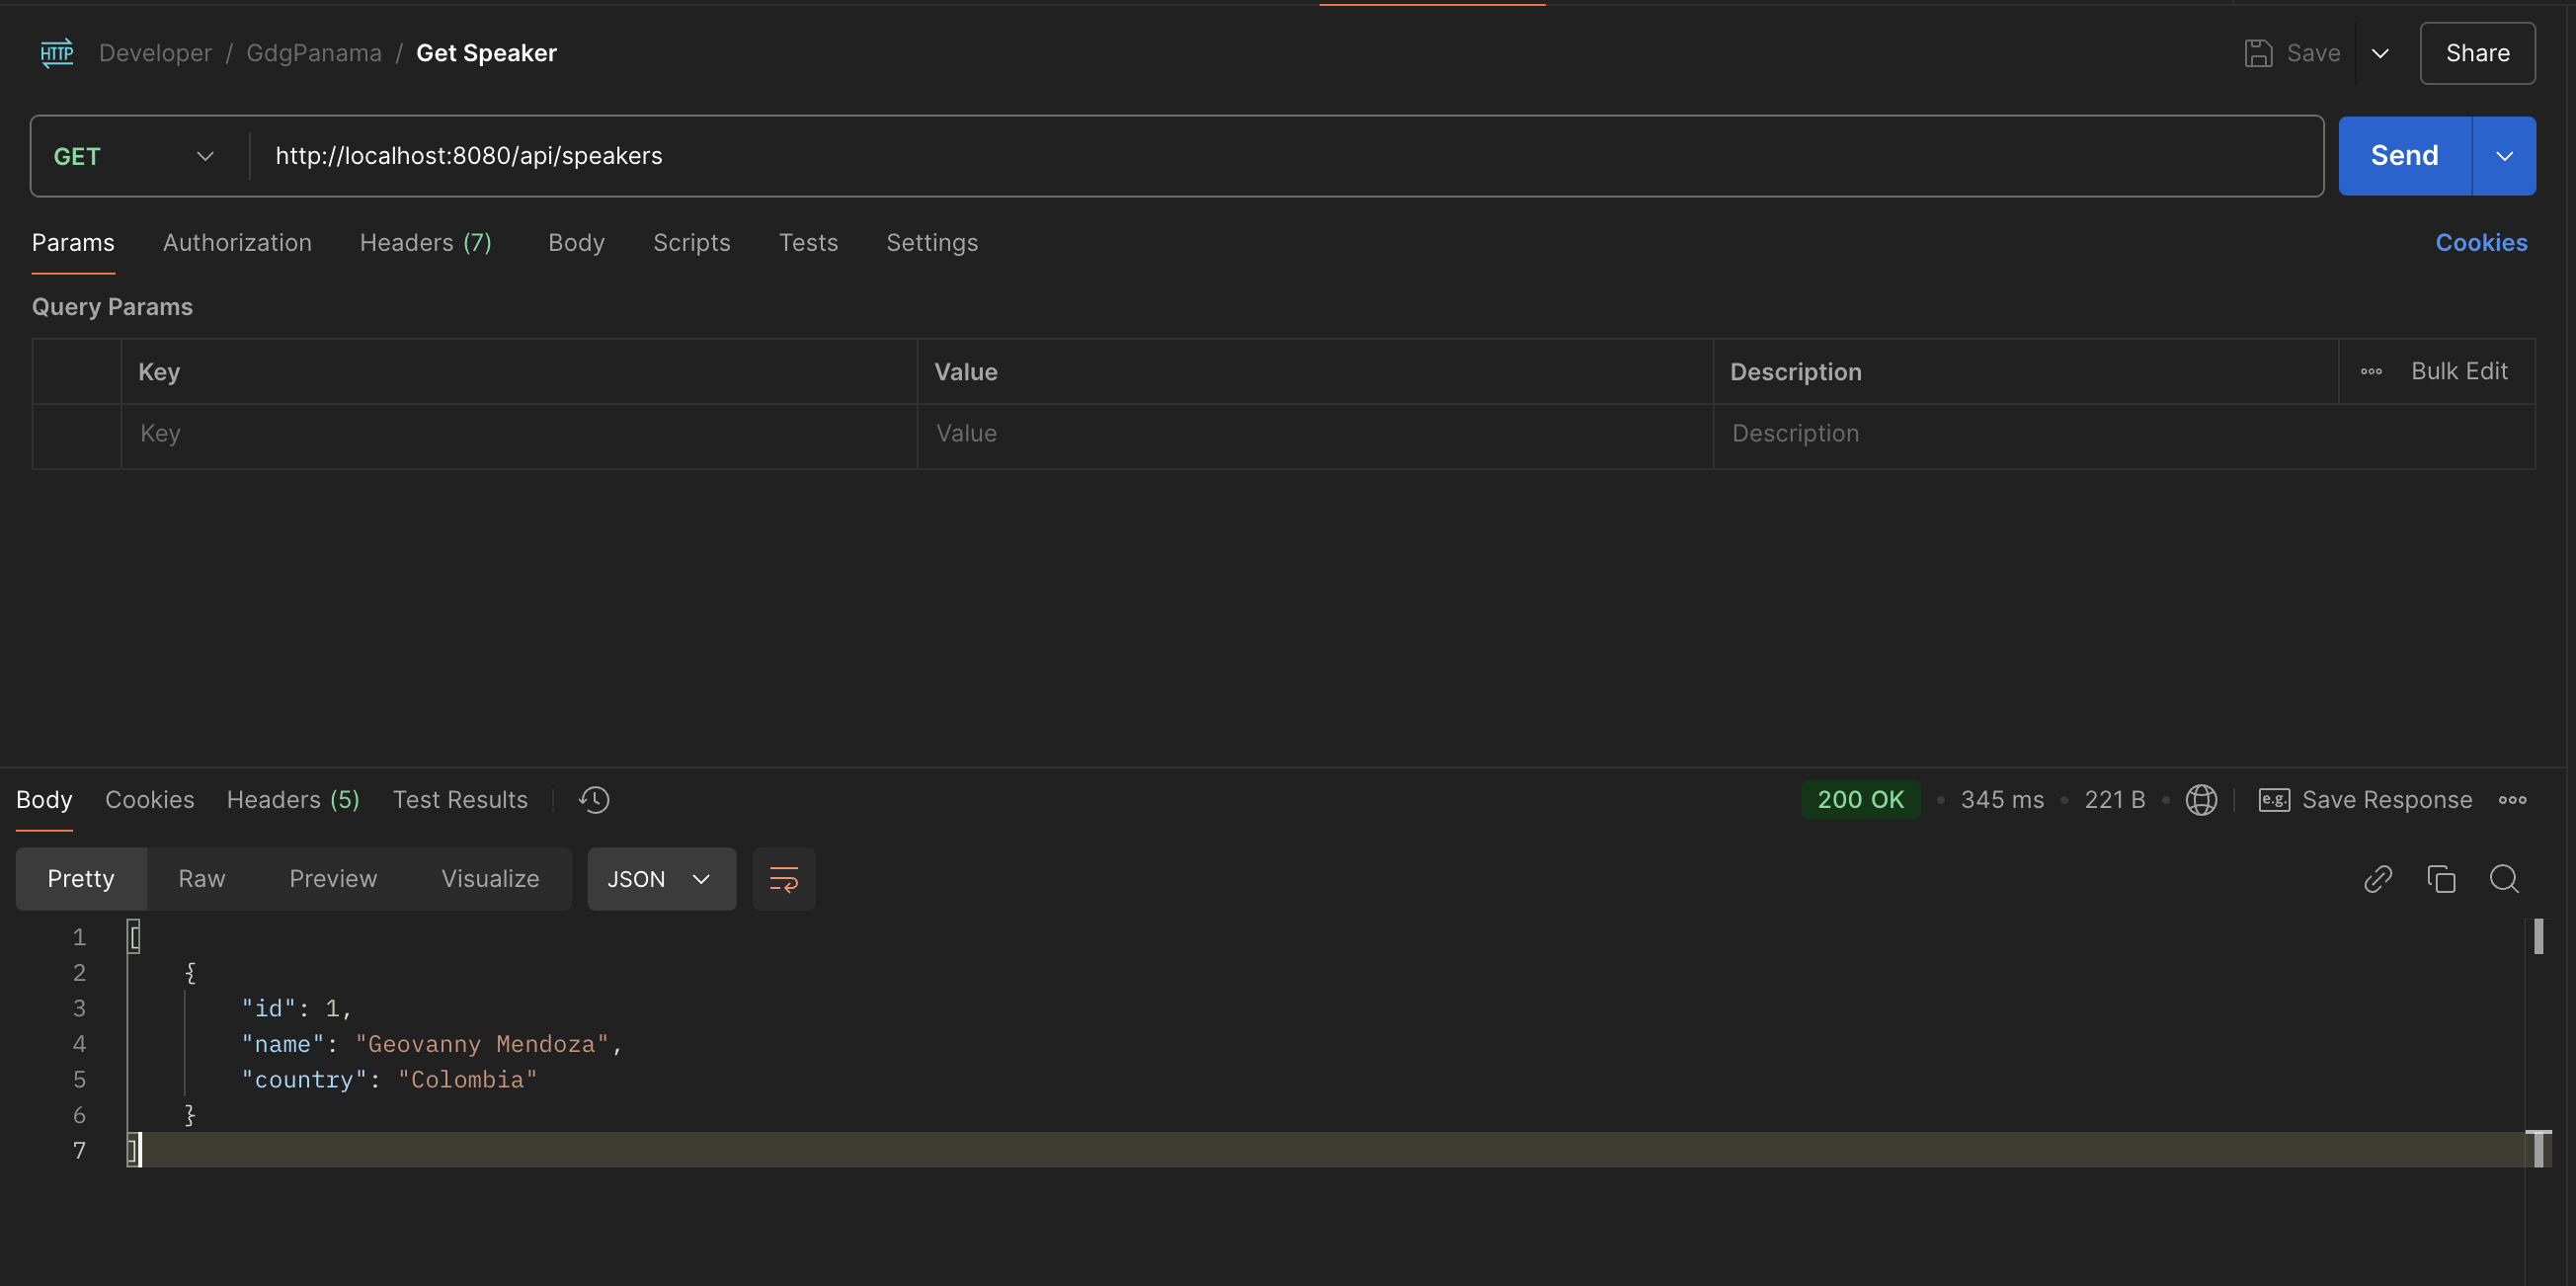Screen dimensions: 2576x1286
Task: Switch to the Authorization tab
Action: (x=237, y=242)
